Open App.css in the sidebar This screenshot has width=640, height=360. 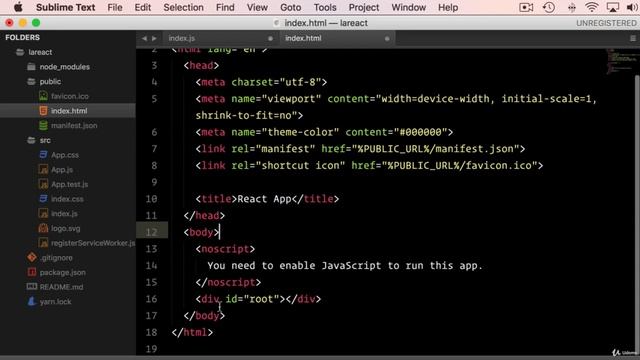click(65, 155)
